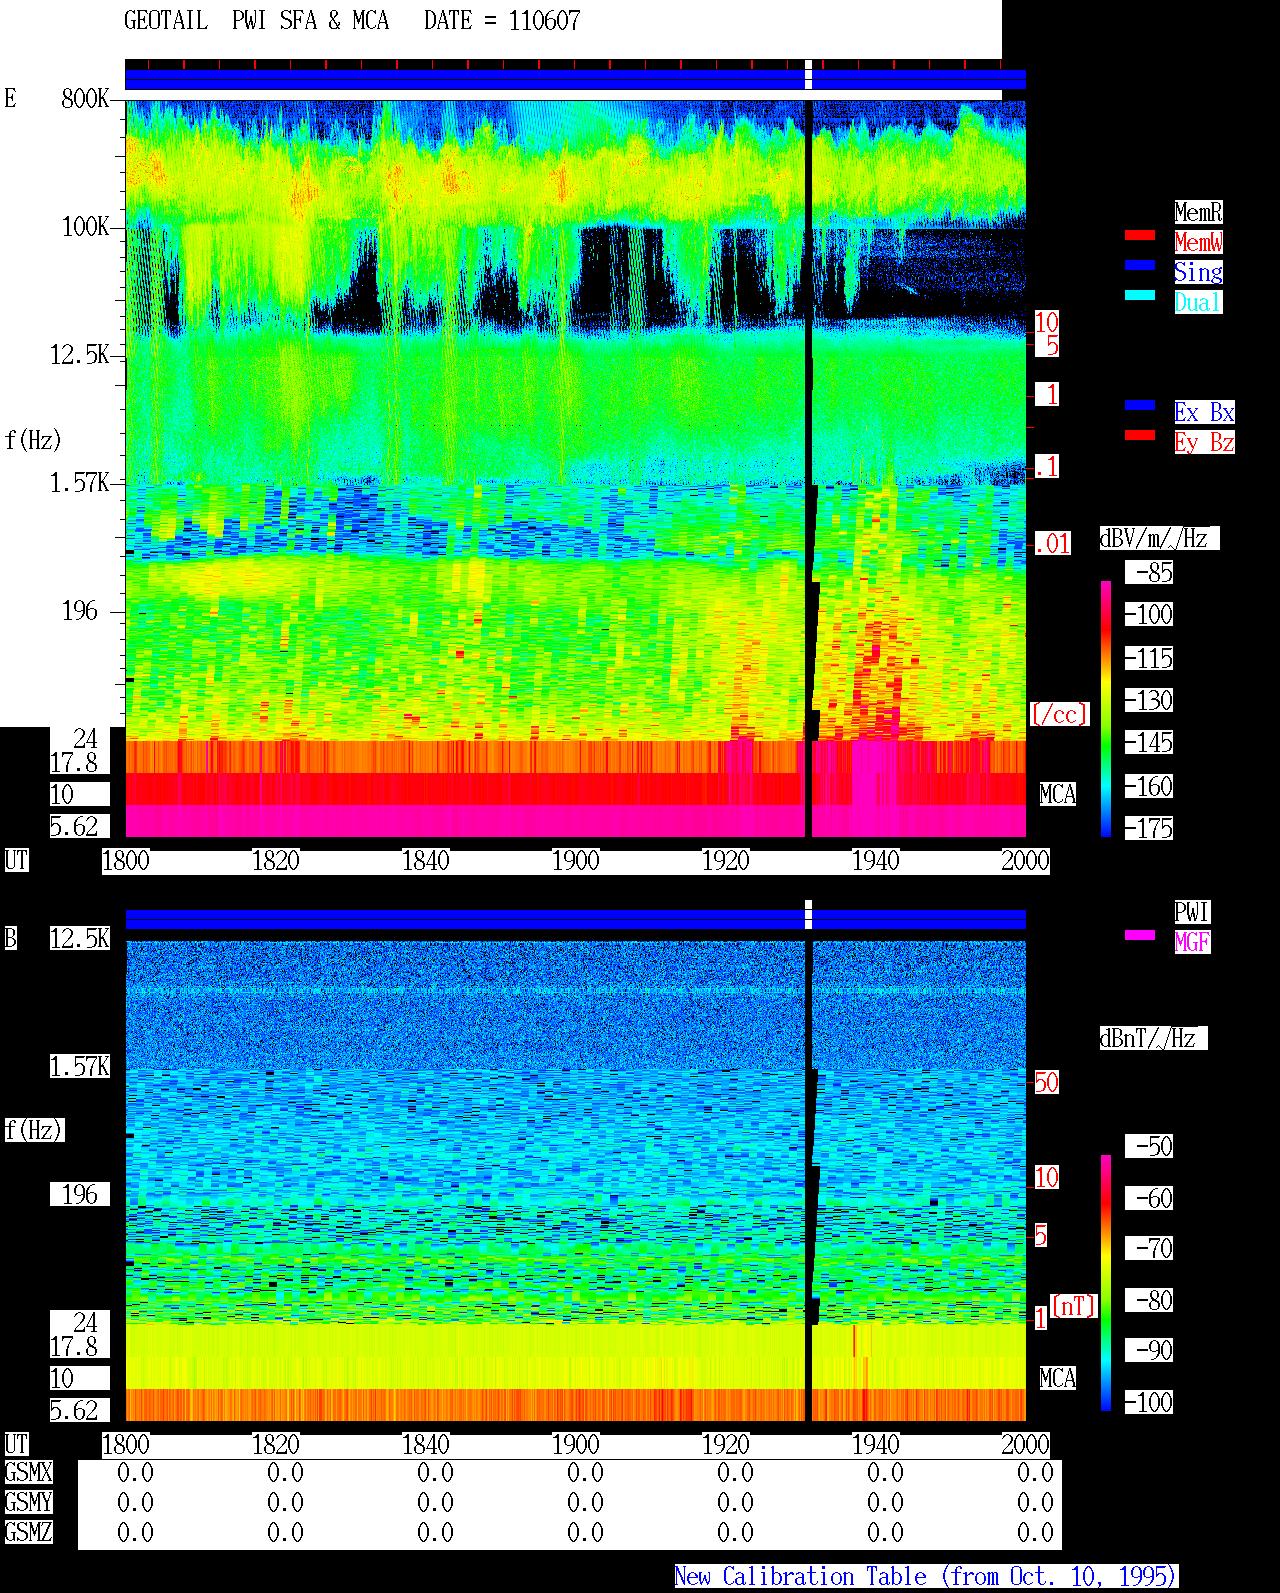Click the GSMX row label
This screenshot has width=1280, height=1593.
tap(28, 1473)
